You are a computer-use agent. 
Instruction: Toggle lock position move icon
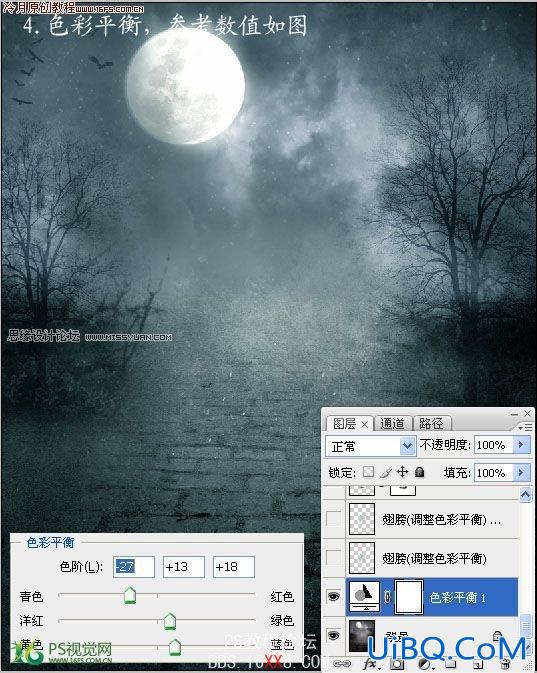[x=402, y=472]
